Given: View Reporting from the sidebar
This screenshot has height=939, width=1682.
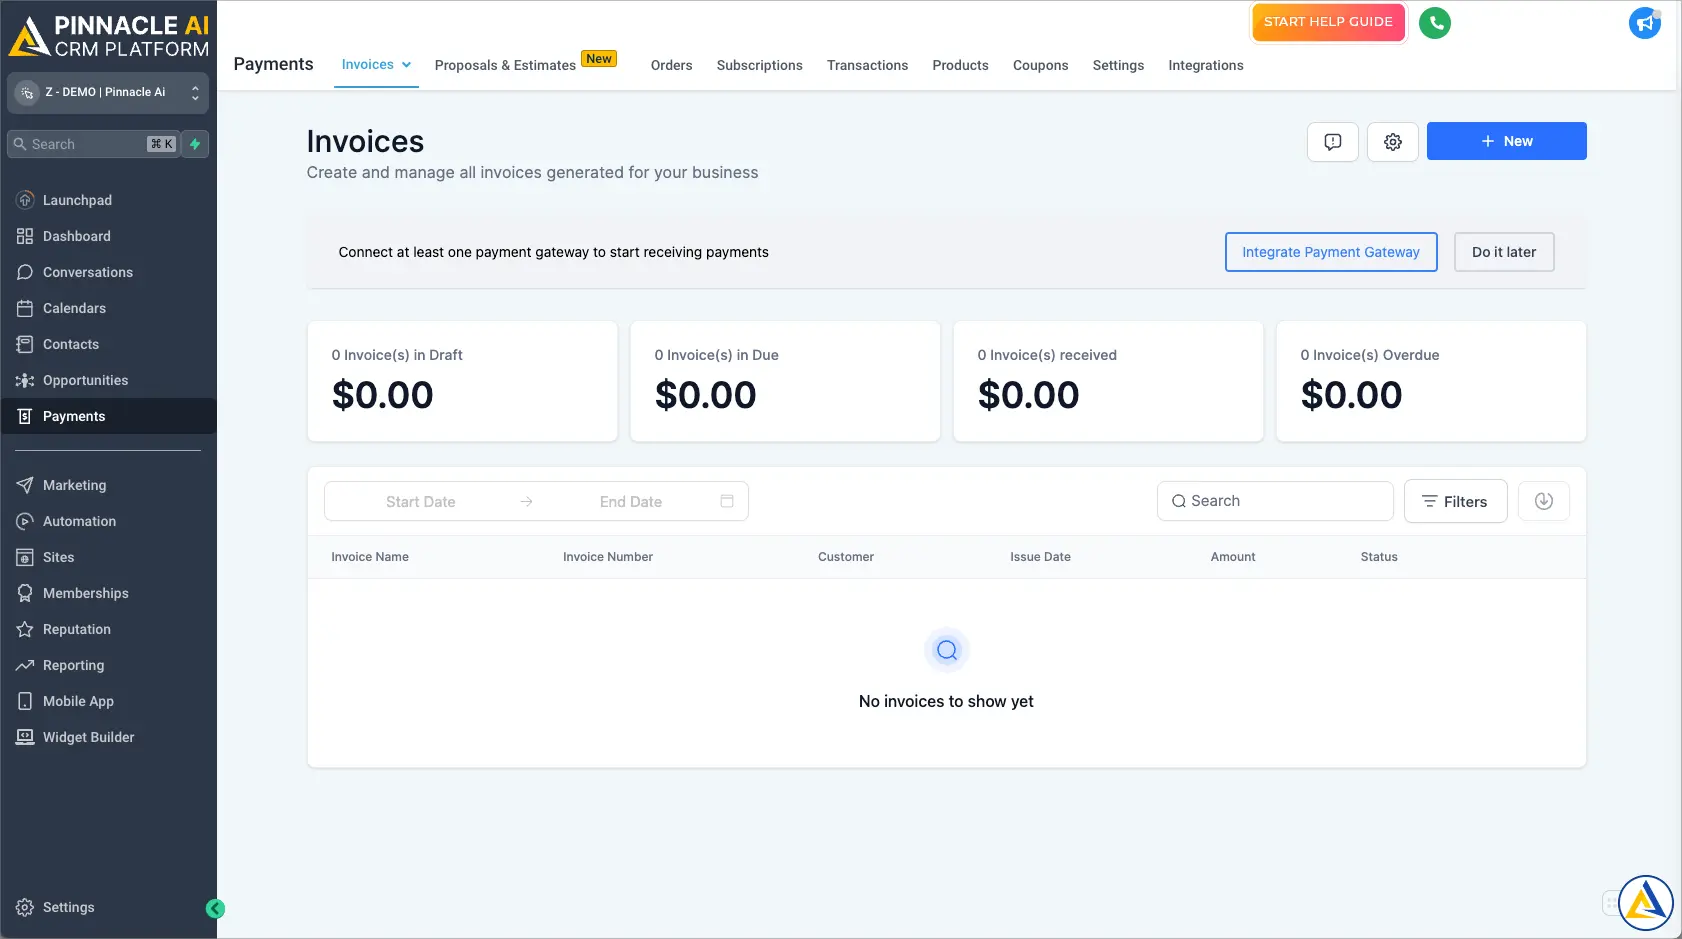Looking at the screenshot, I should pos(73,665).
